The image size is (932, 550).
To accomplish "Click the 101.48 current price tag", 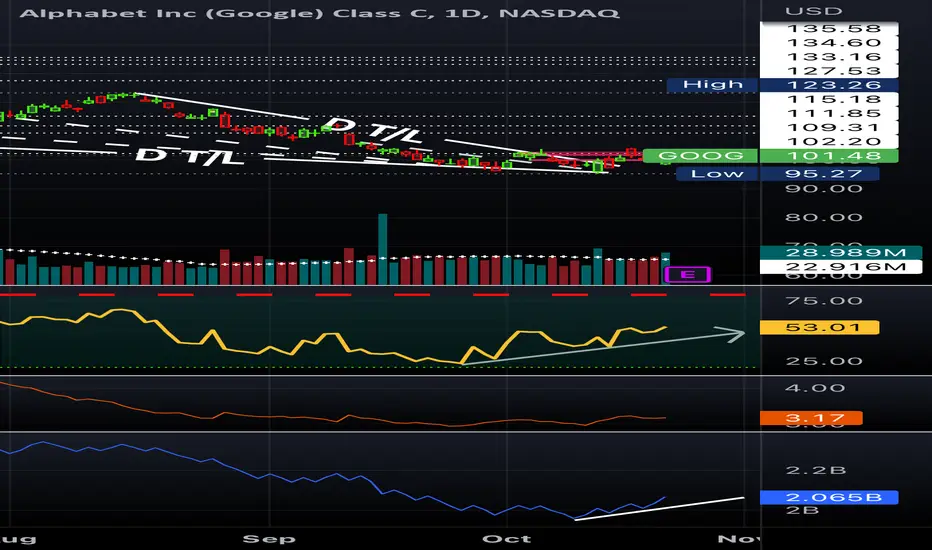I will (x=829, y=156).
